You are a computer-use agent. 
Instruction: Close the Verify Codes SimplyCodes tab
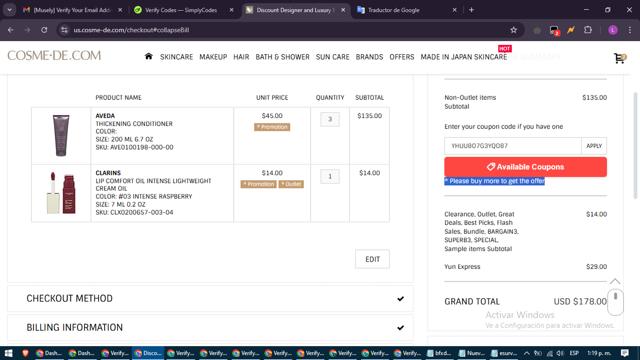coord(231,10)
